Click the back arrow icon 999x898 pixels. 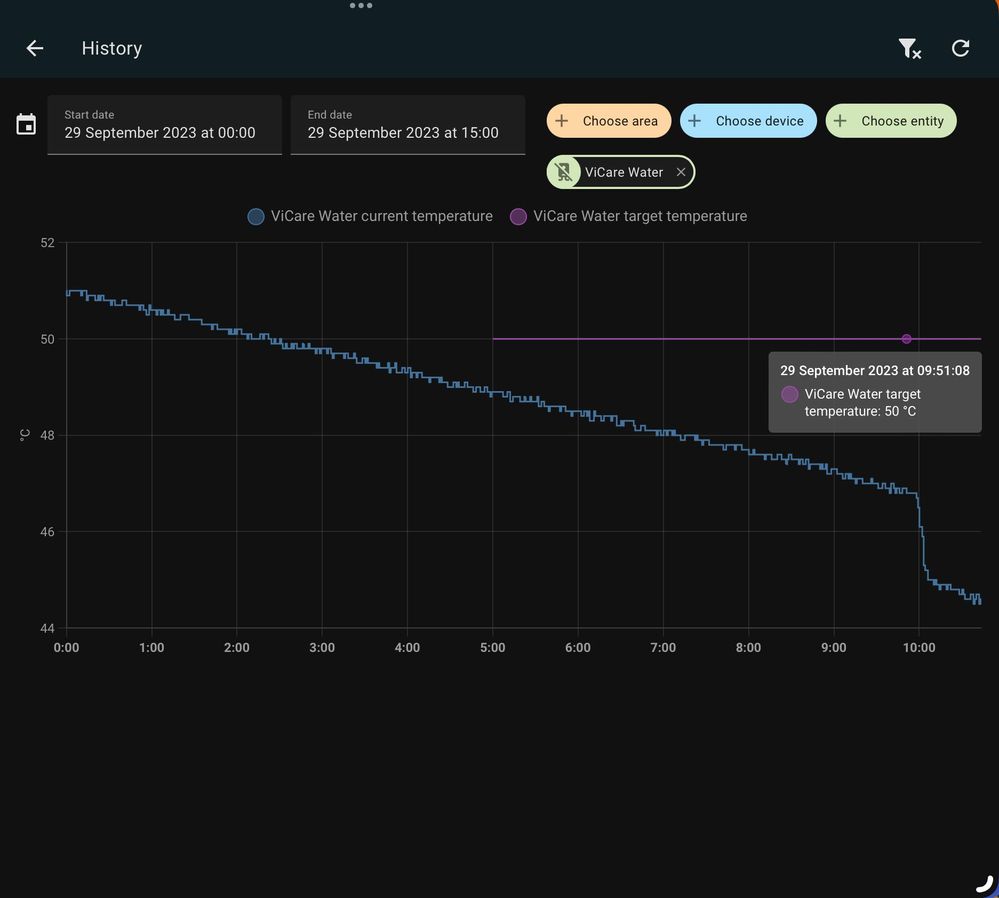[x=35, y=48]
